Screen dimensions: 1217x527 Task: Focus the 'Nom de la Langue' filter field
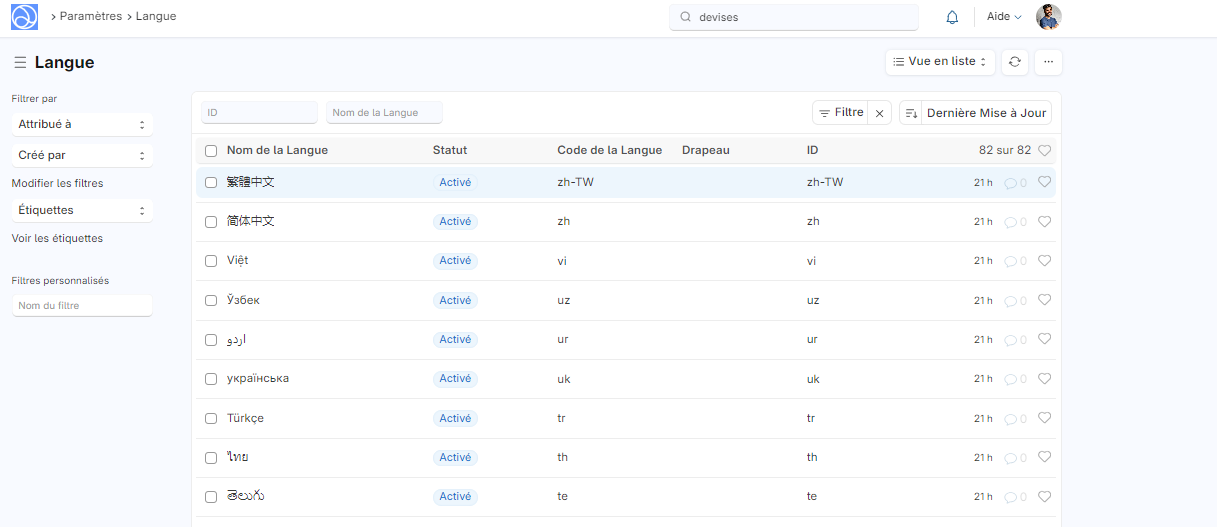384,113
